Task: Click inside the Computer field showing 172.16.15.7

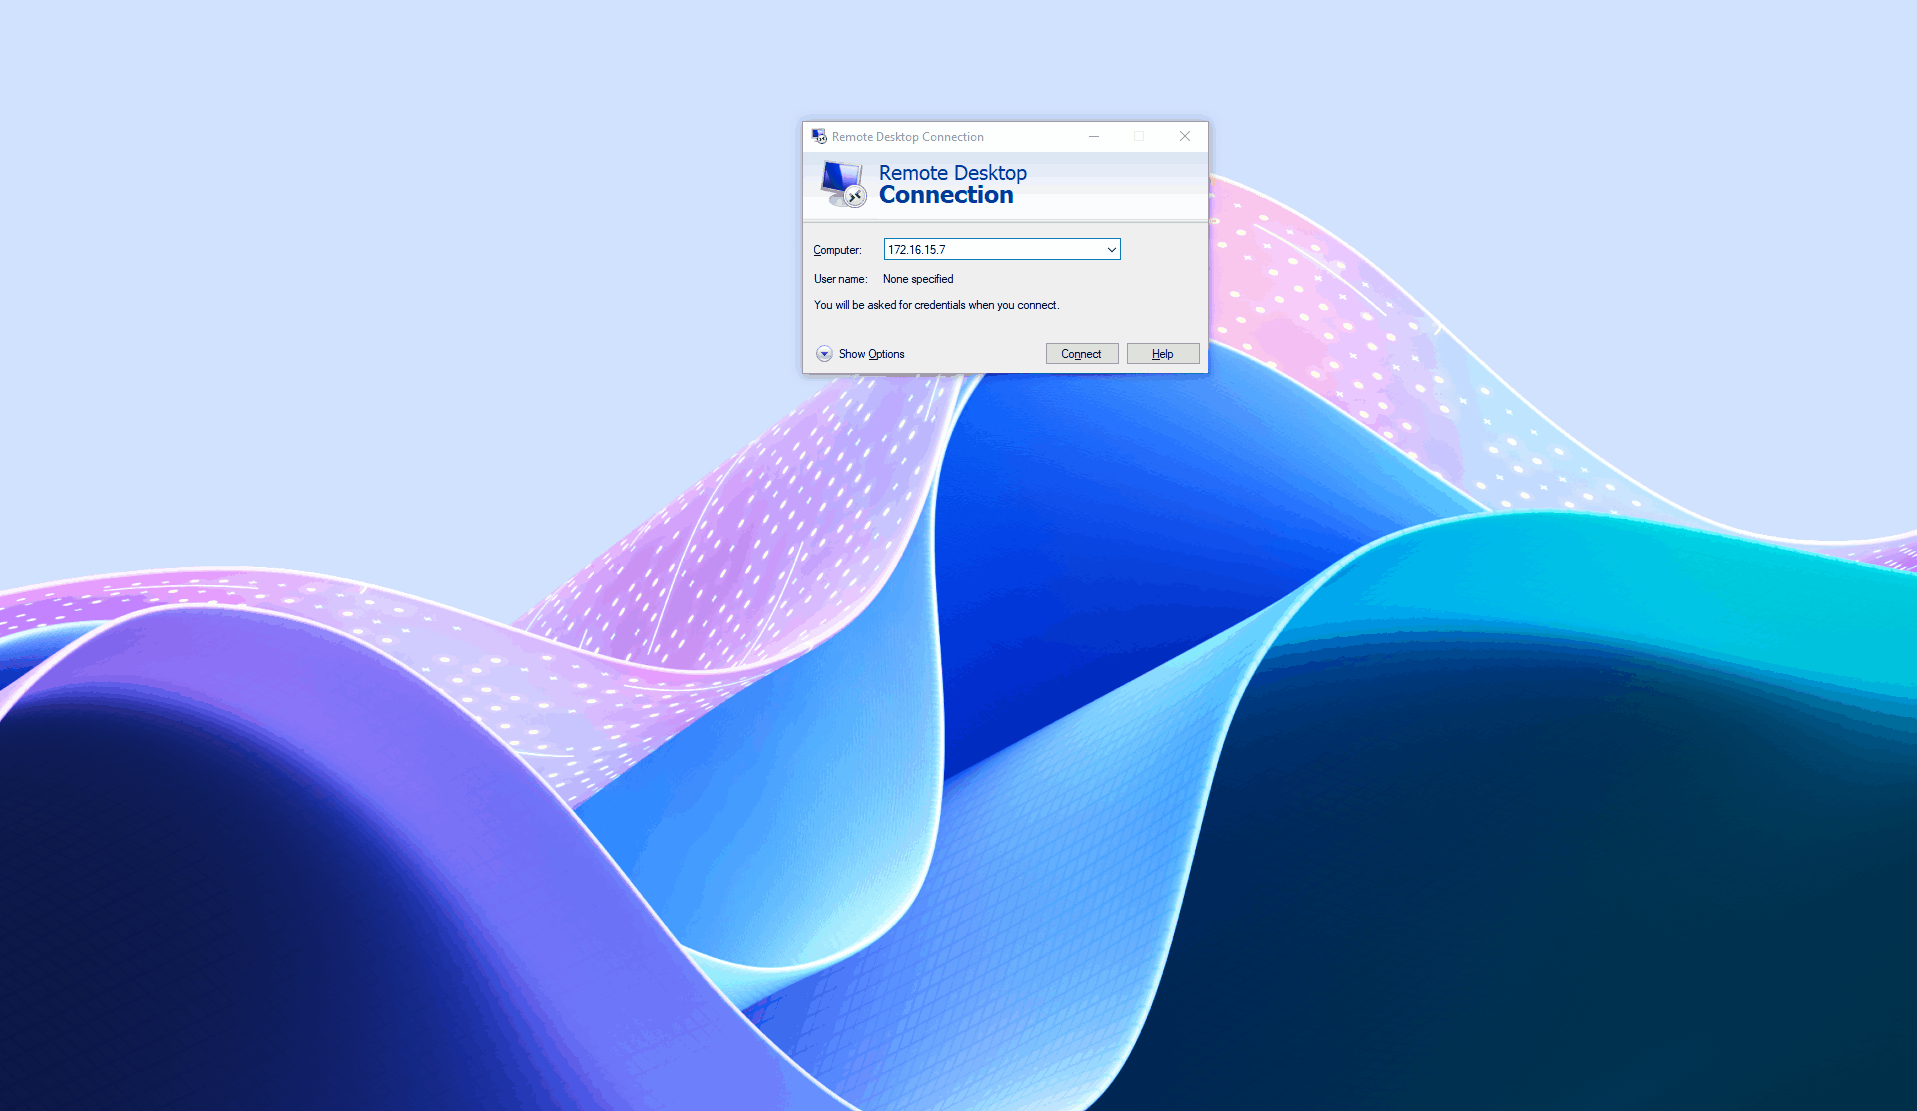Action: 990,250
